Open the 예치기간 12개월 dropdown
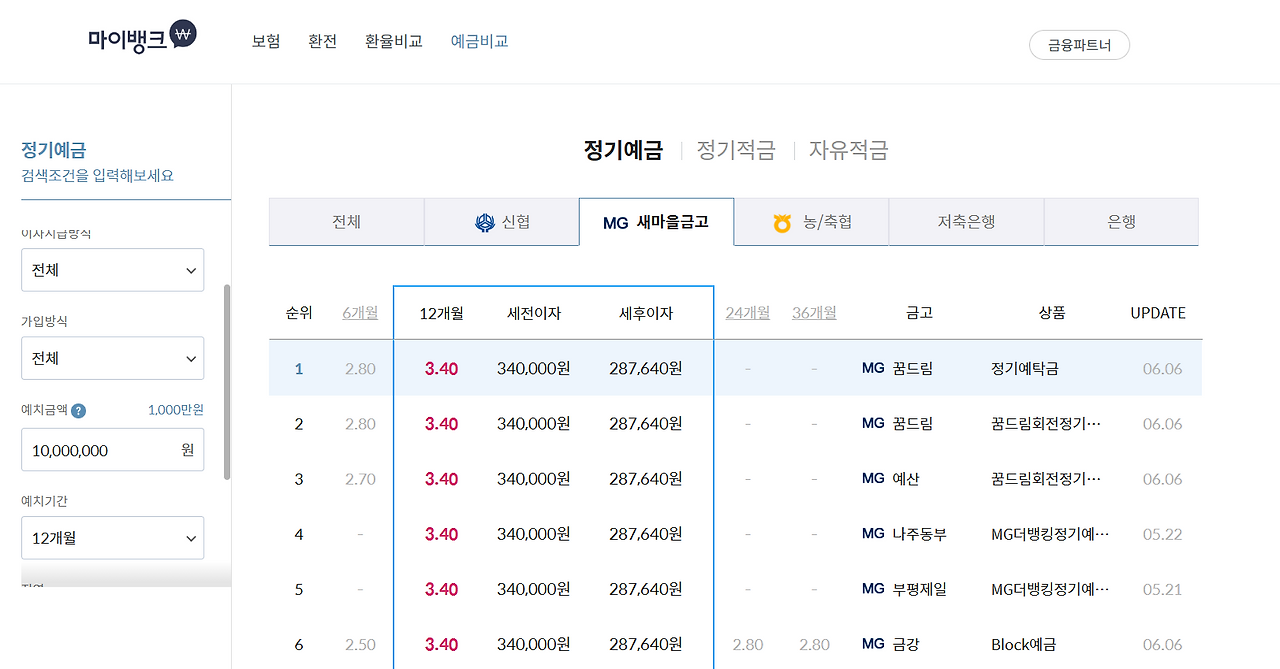The width and height of the screenshot is (1280, 669). [113, 538]
